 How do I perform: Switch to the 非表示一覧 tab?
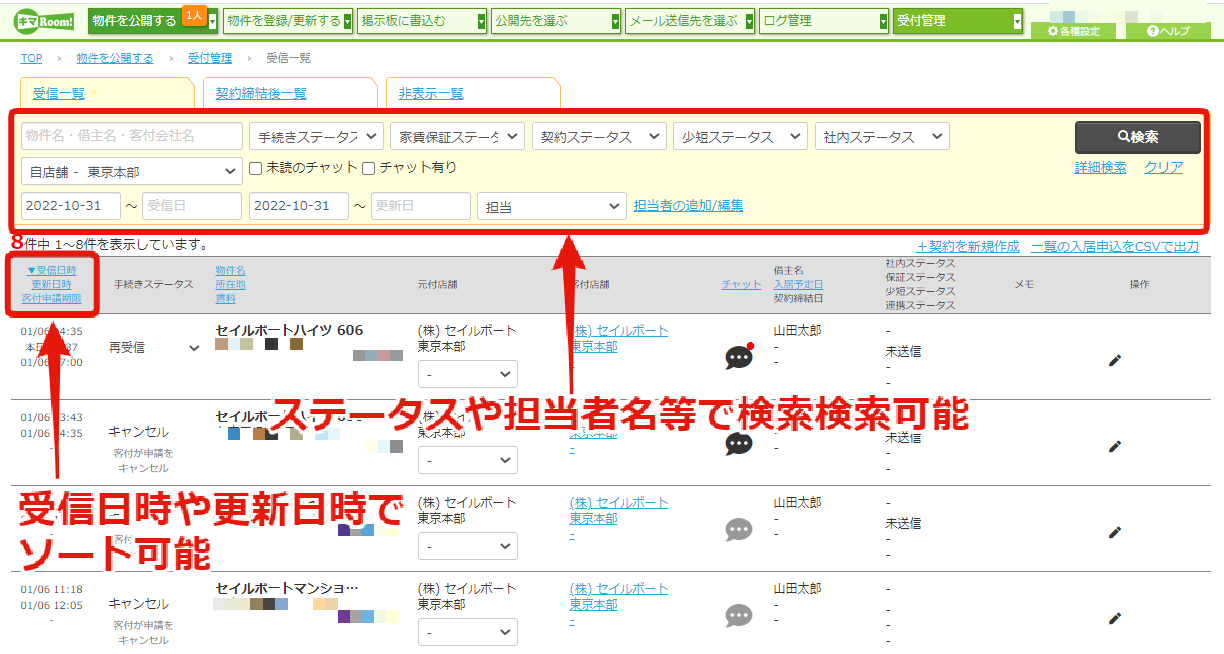point(431,93)
